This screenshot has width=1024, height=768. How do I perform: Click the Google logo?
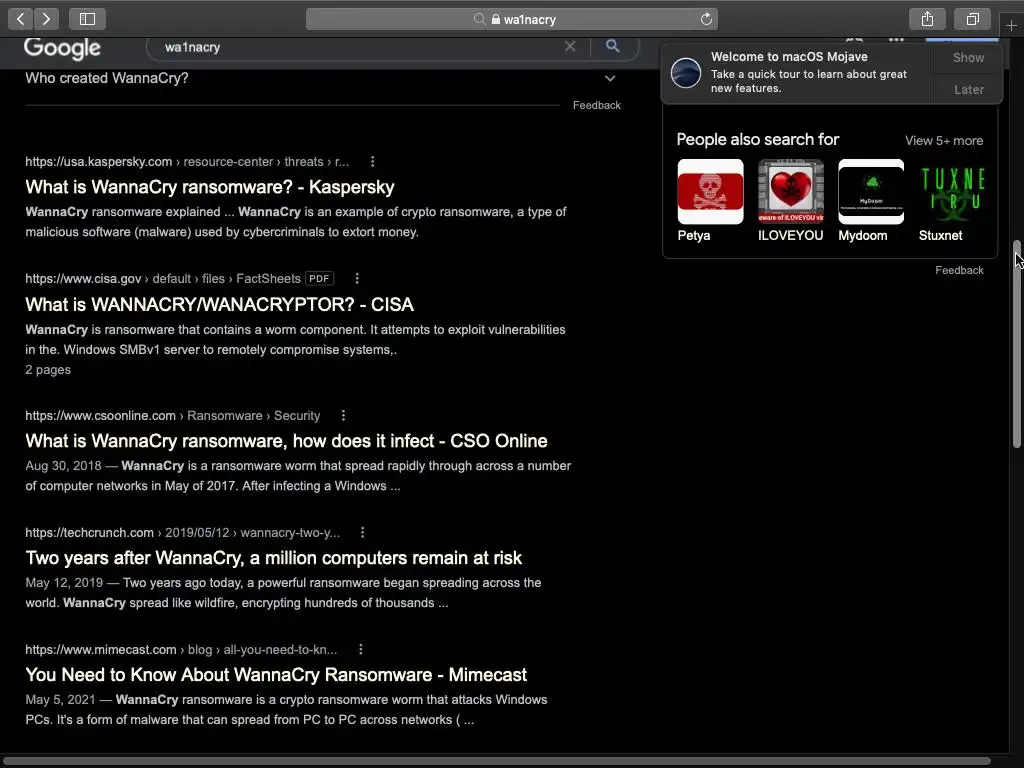click(x=62, y=47)
